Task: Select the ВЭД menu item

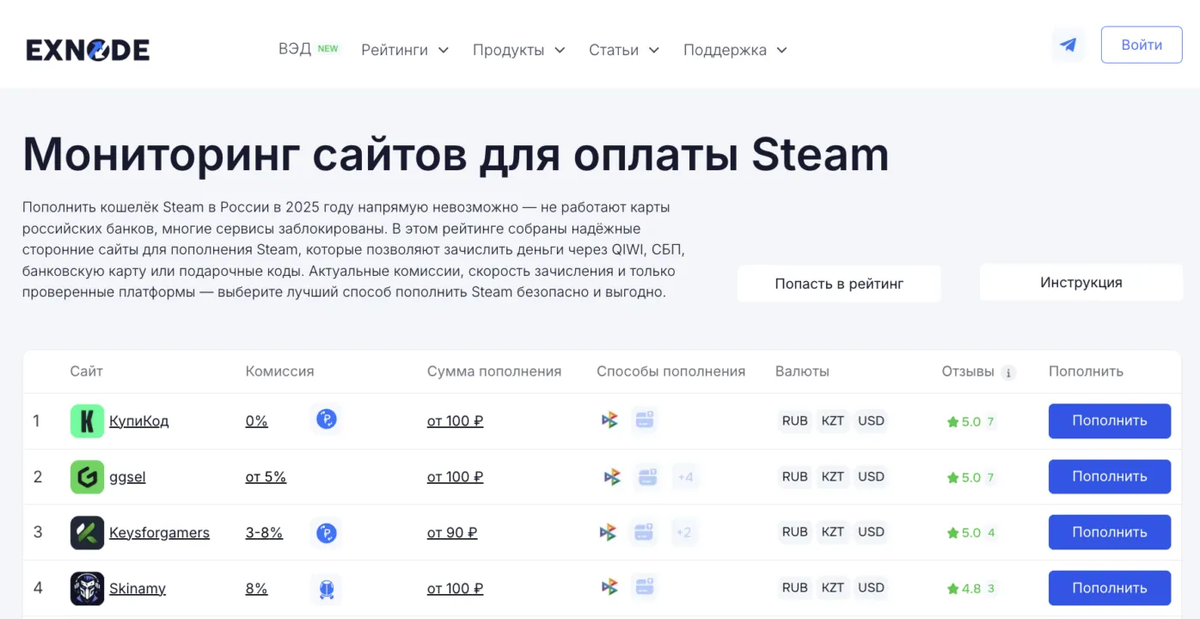Action: (x=297, y=49)
